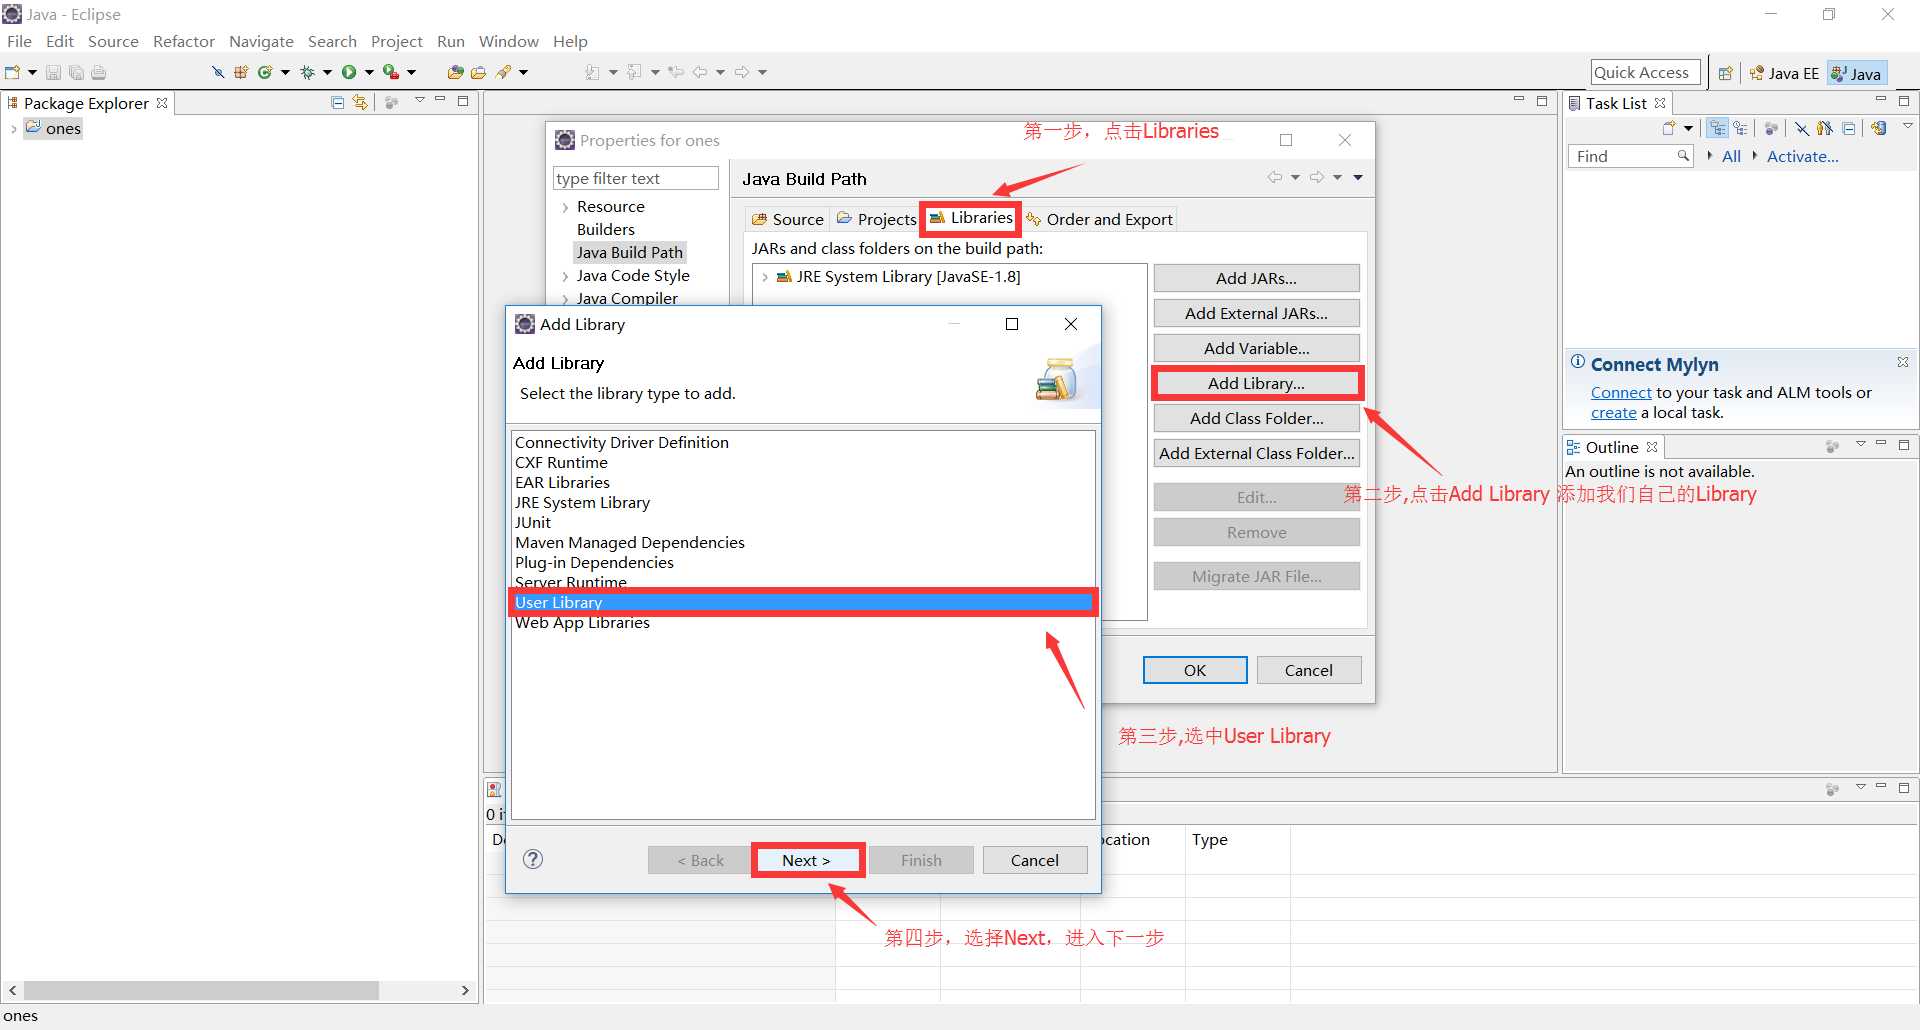The height and width of the screenshot is (1030, 1920).
Task: Toggle Categorized view in Task List
Action: 1718,128
